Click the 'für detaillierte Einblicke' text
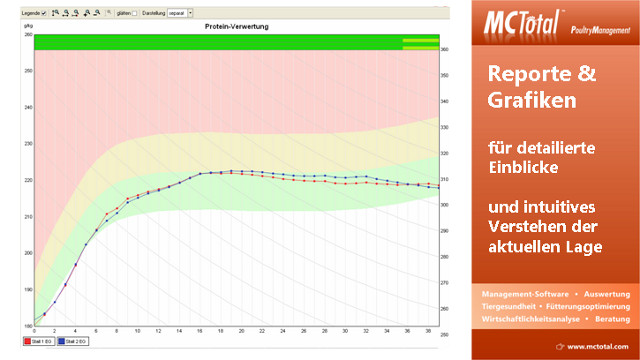This screenshot has height=360, width=640. coord(541,158)
